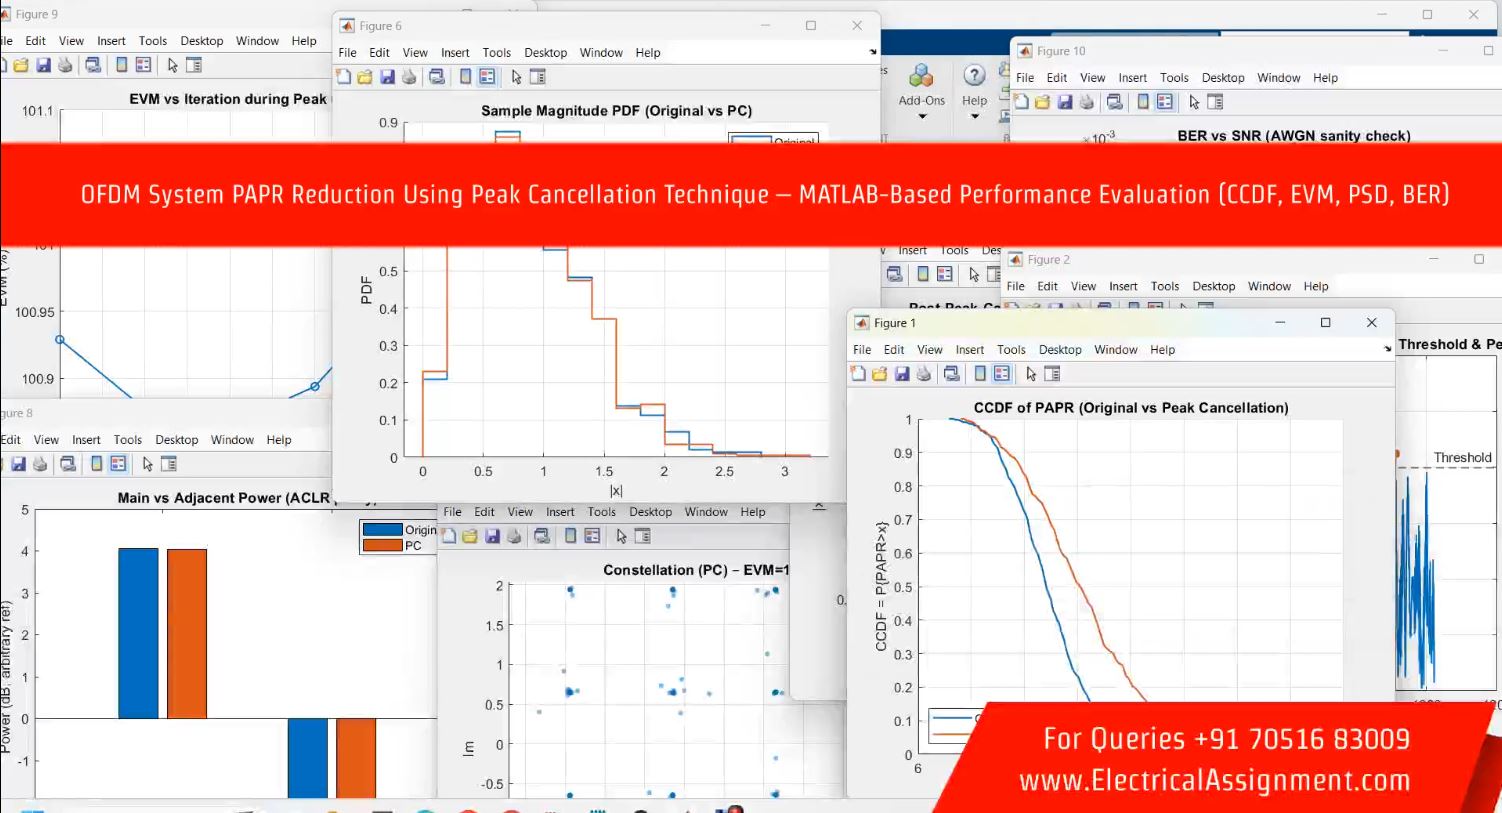Image resolution: width=1502 pixels, height=813 pixels.
Task: Open the Desktop menu in Figure 9
Action: click(x=202, y=41)
